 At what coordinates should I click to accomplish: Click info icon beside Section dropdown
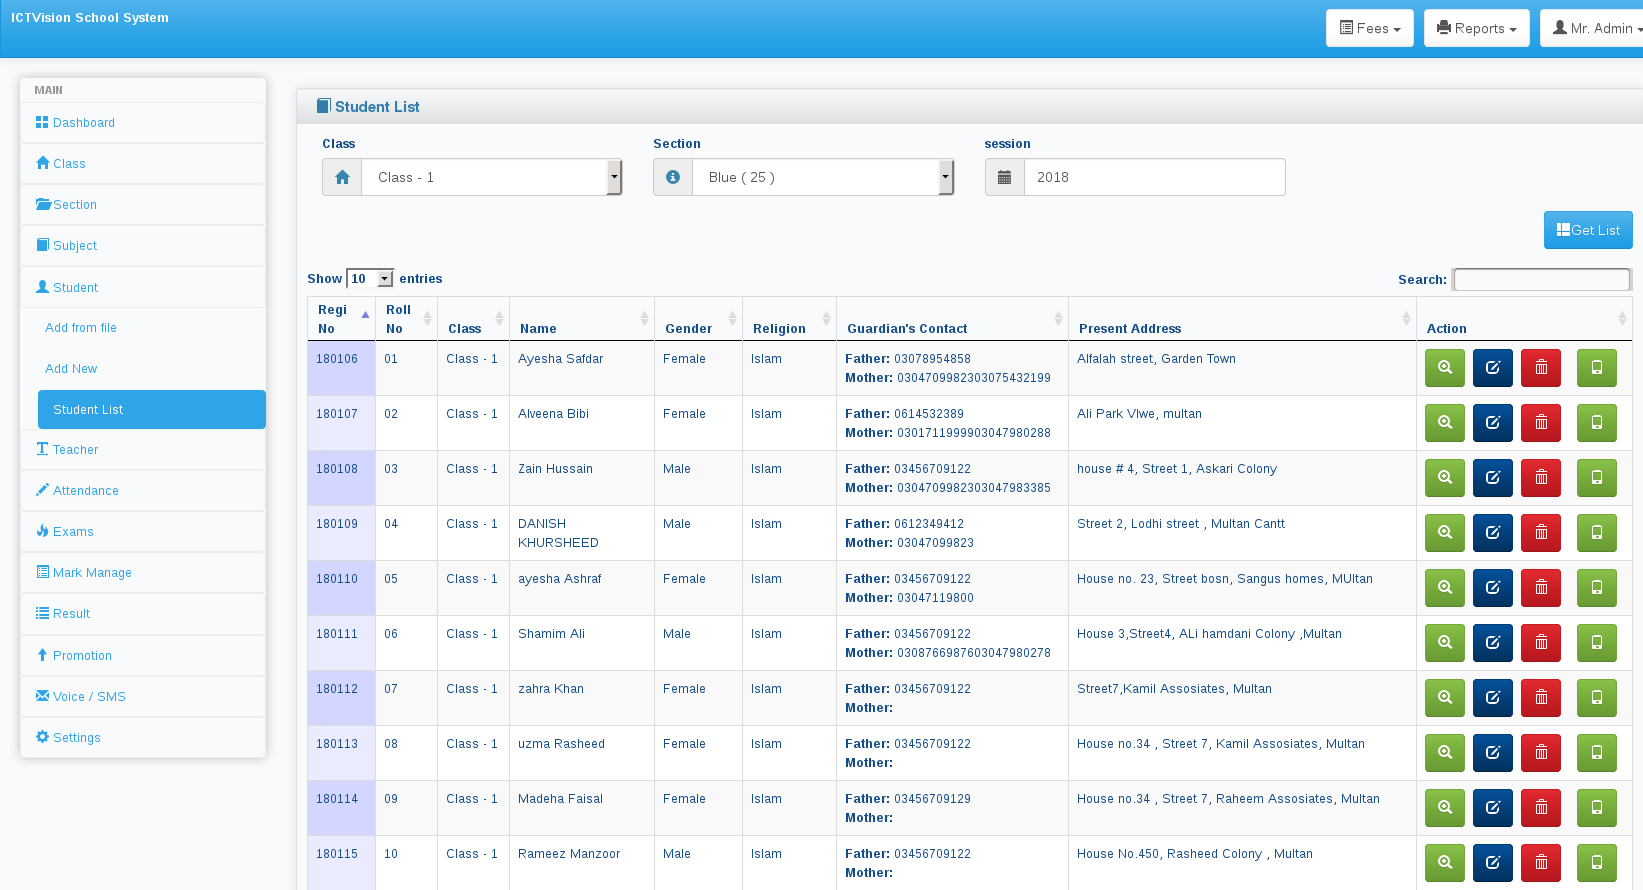coord(673,177)
